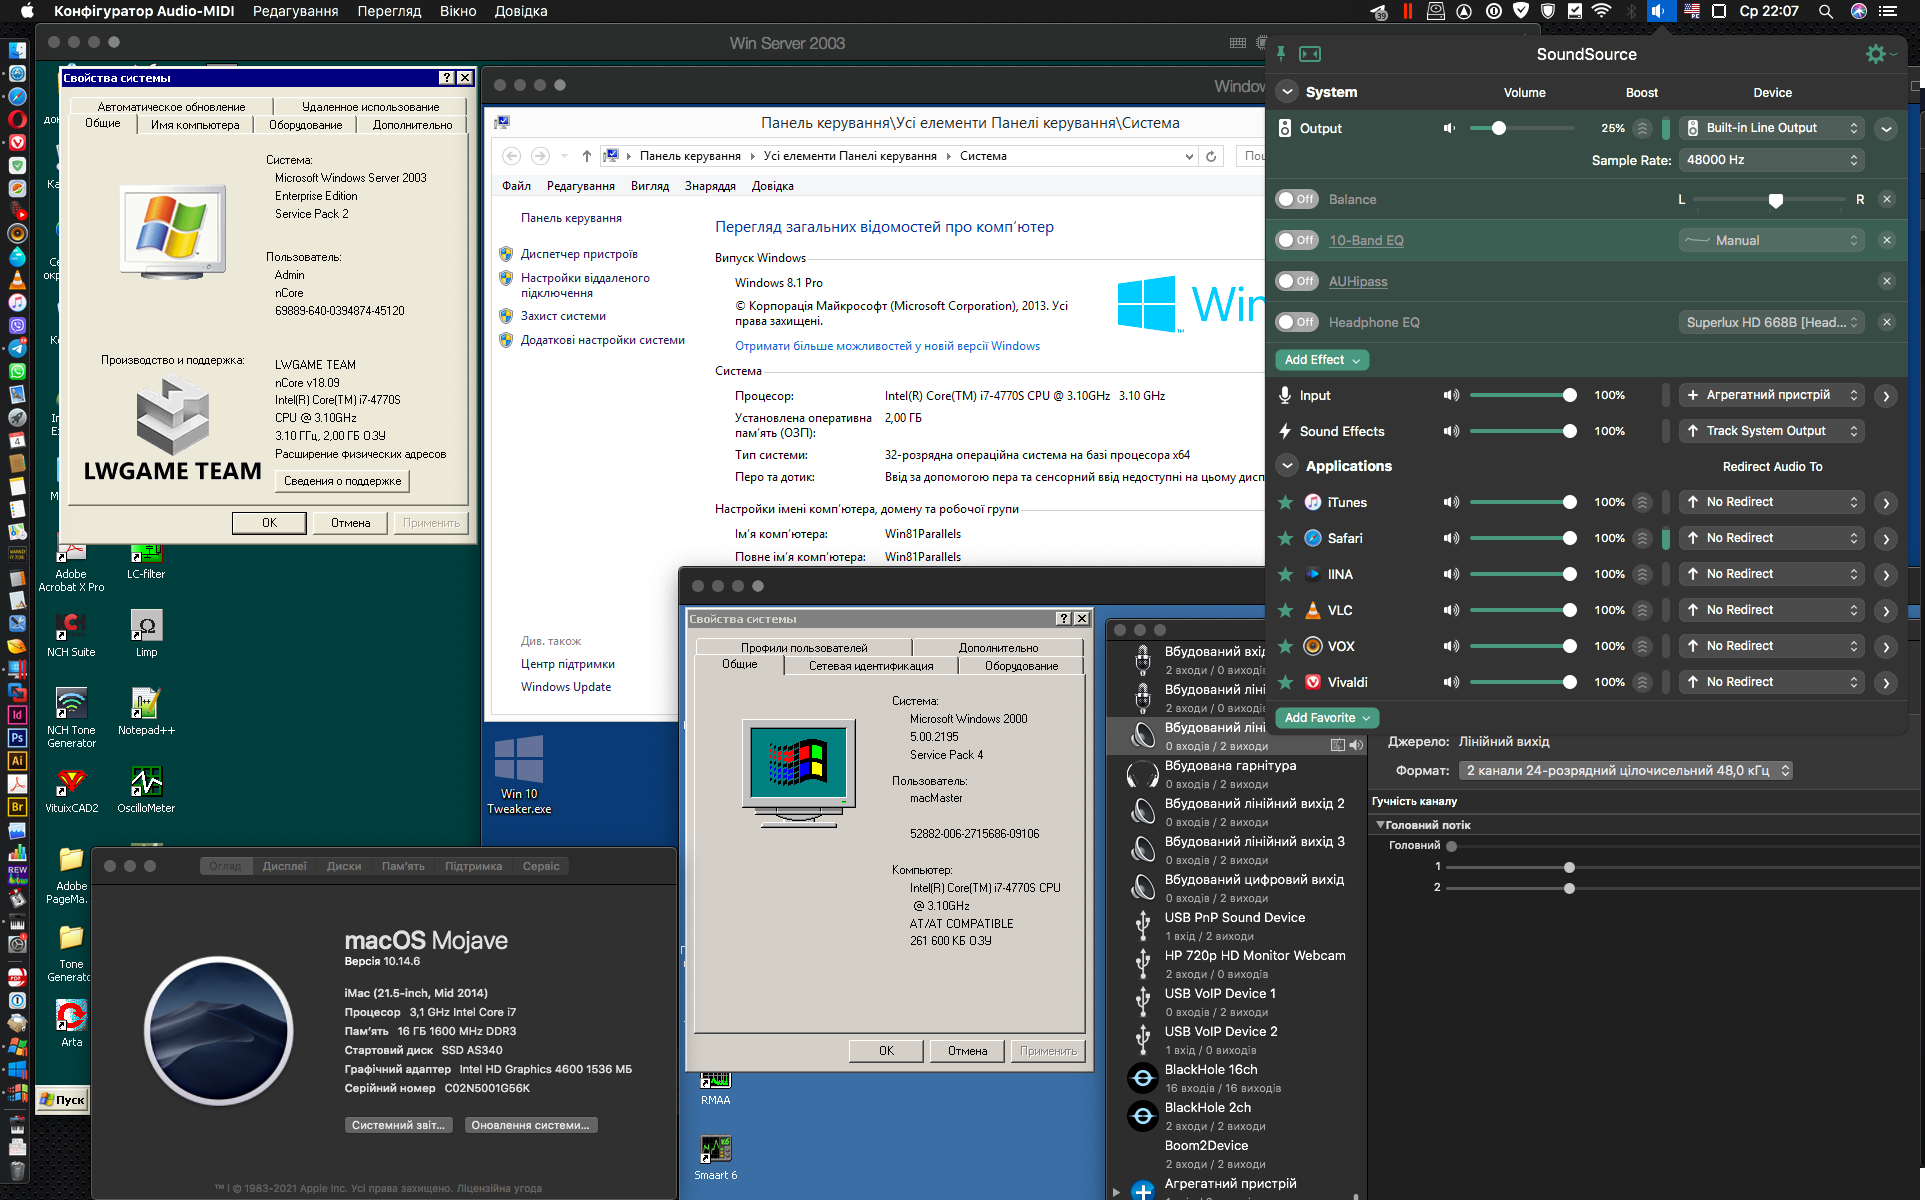The width and height of the screenshot is (1925, 1200).
Task: Expand Safari advanced options arrow
Action: (x=1886, y=539)
